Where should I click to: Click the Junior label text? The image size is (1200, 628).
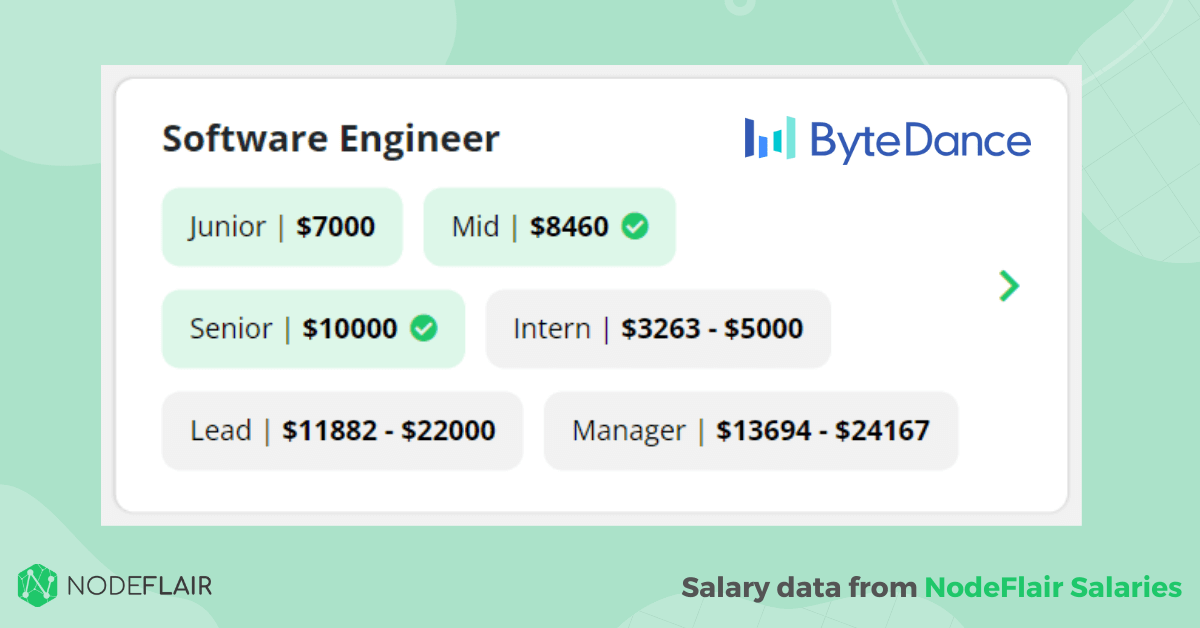(x=227, y=227)
